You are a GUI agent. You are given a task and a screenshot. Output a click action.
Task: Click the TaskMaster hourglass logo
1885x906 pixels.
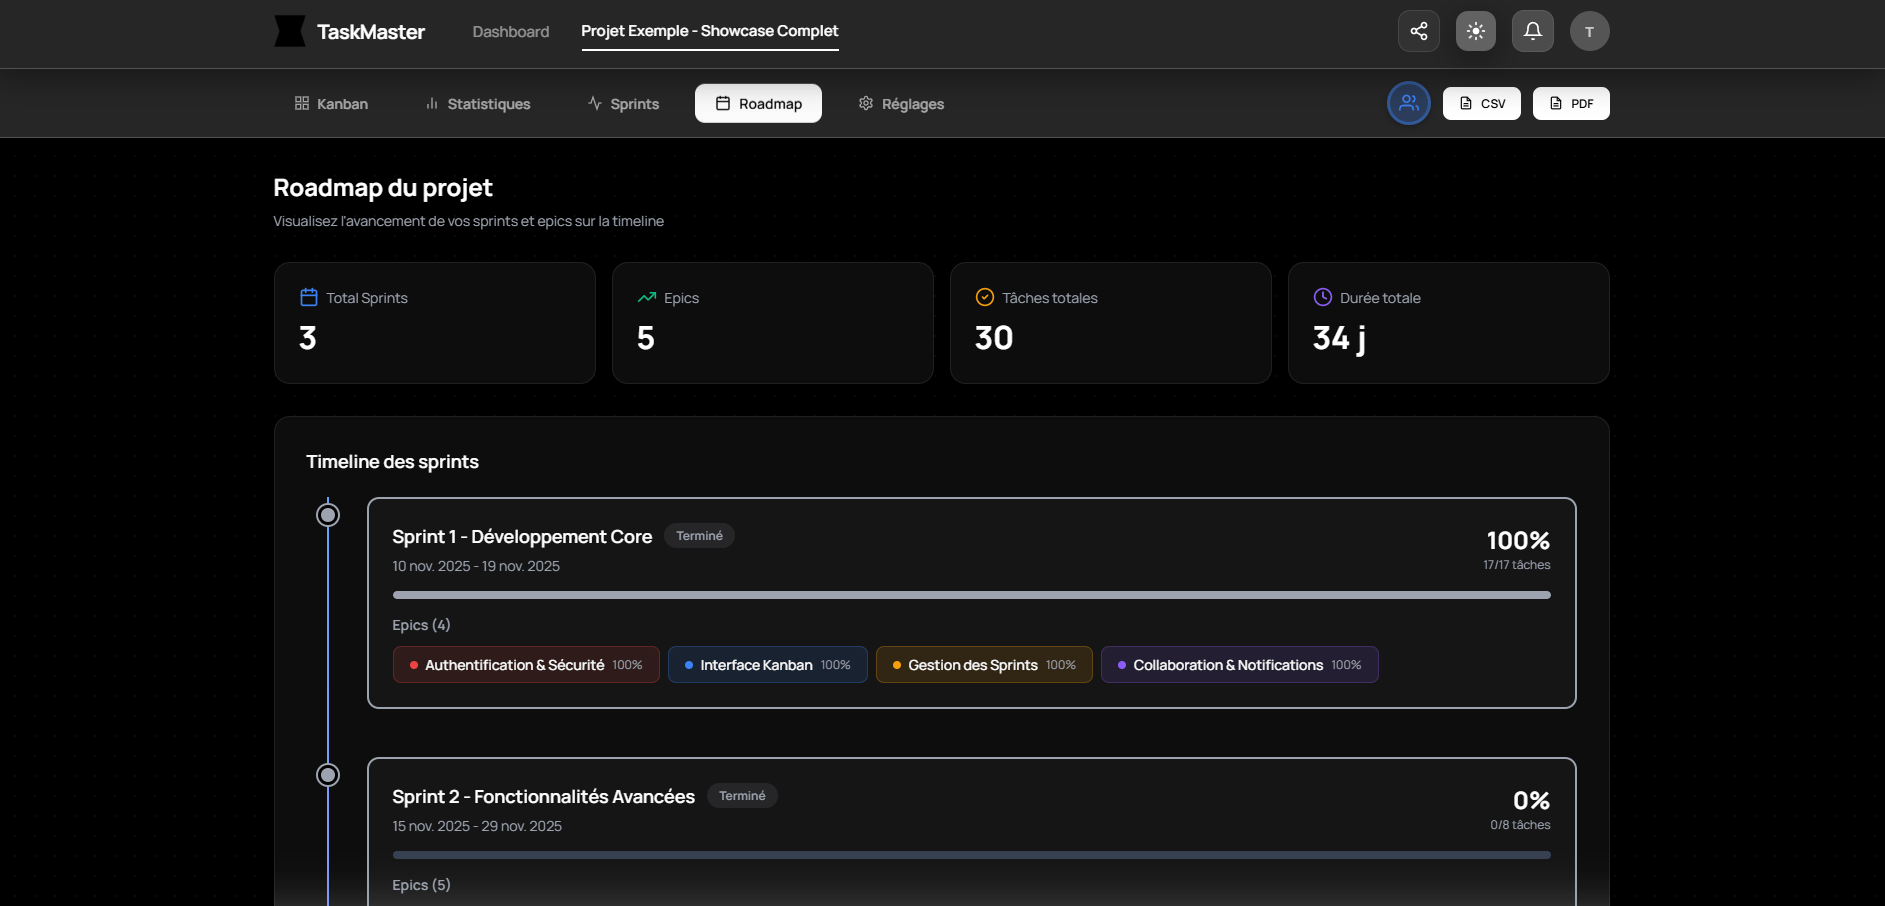pyautogui.click(x=290, y=31)
